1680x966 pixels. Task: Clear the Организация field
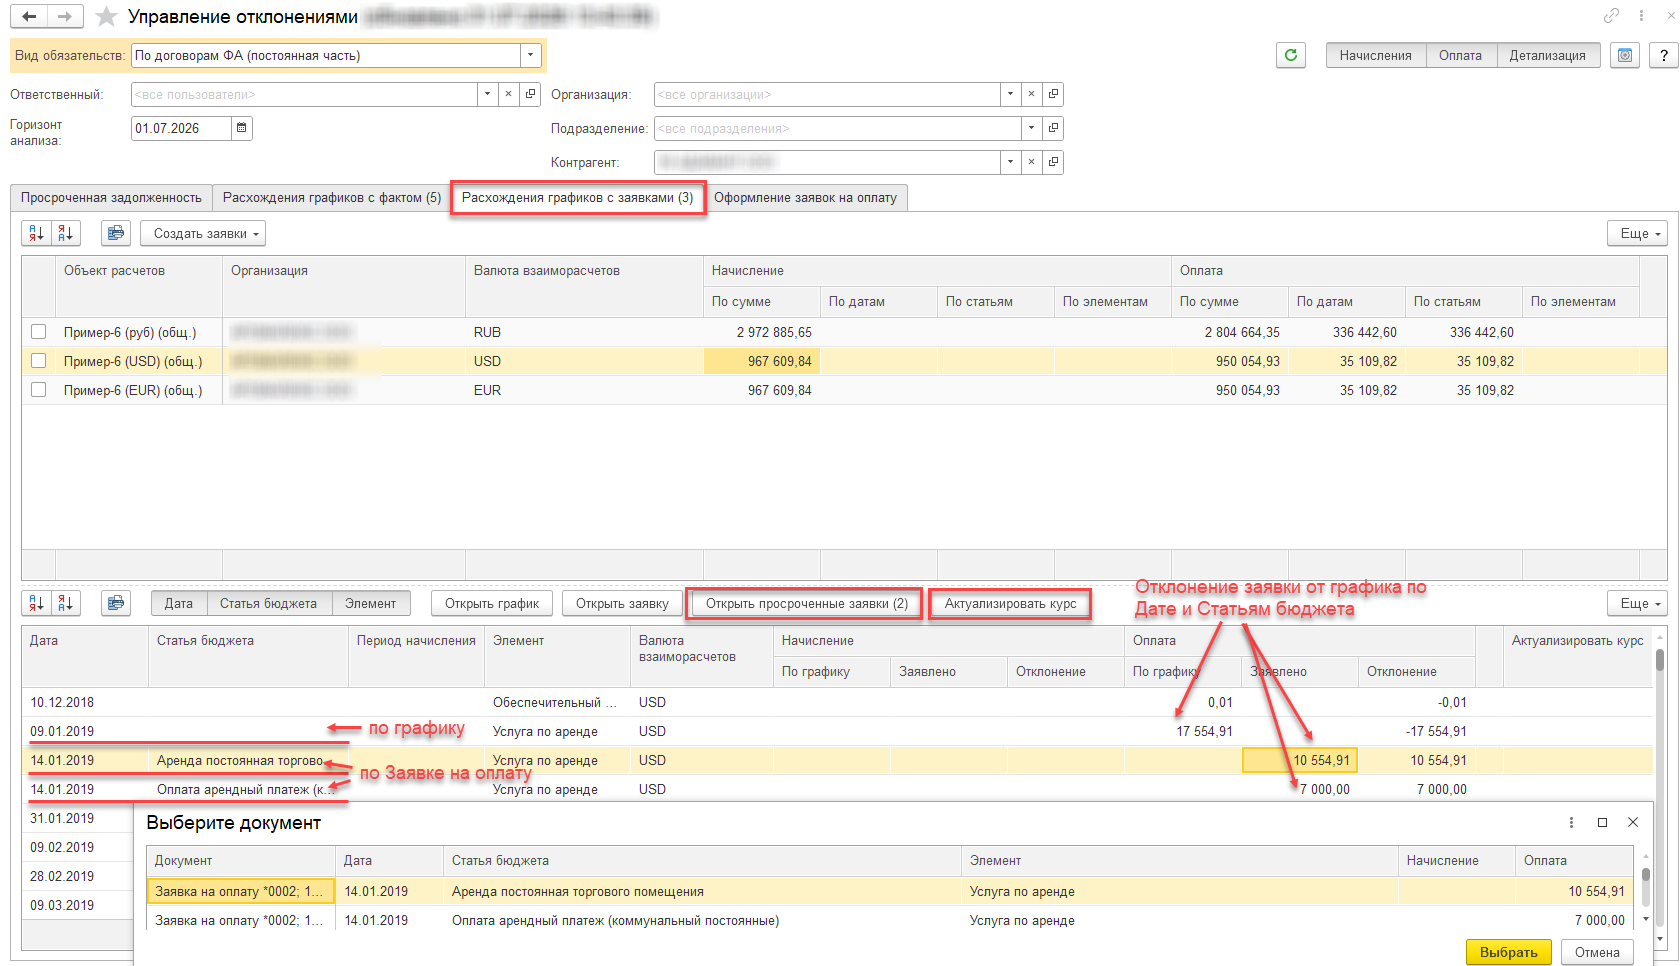pyautogui.click(x=1031, y=94)
